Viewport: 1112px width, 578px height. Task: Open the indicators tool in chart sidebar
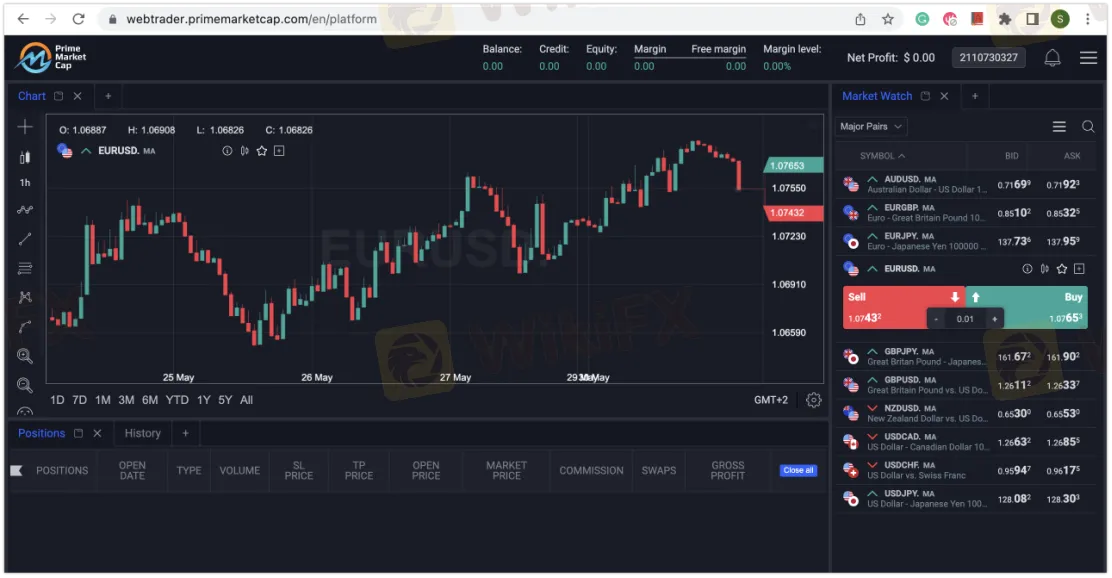tap(25, 210)
